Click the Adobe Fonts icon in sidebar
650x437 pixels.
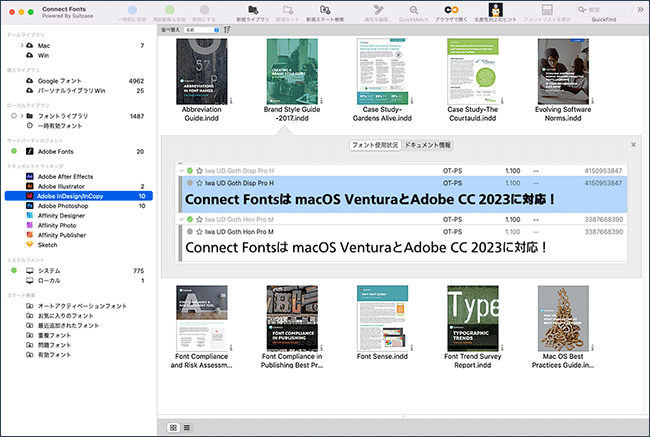tap(29, 151)
